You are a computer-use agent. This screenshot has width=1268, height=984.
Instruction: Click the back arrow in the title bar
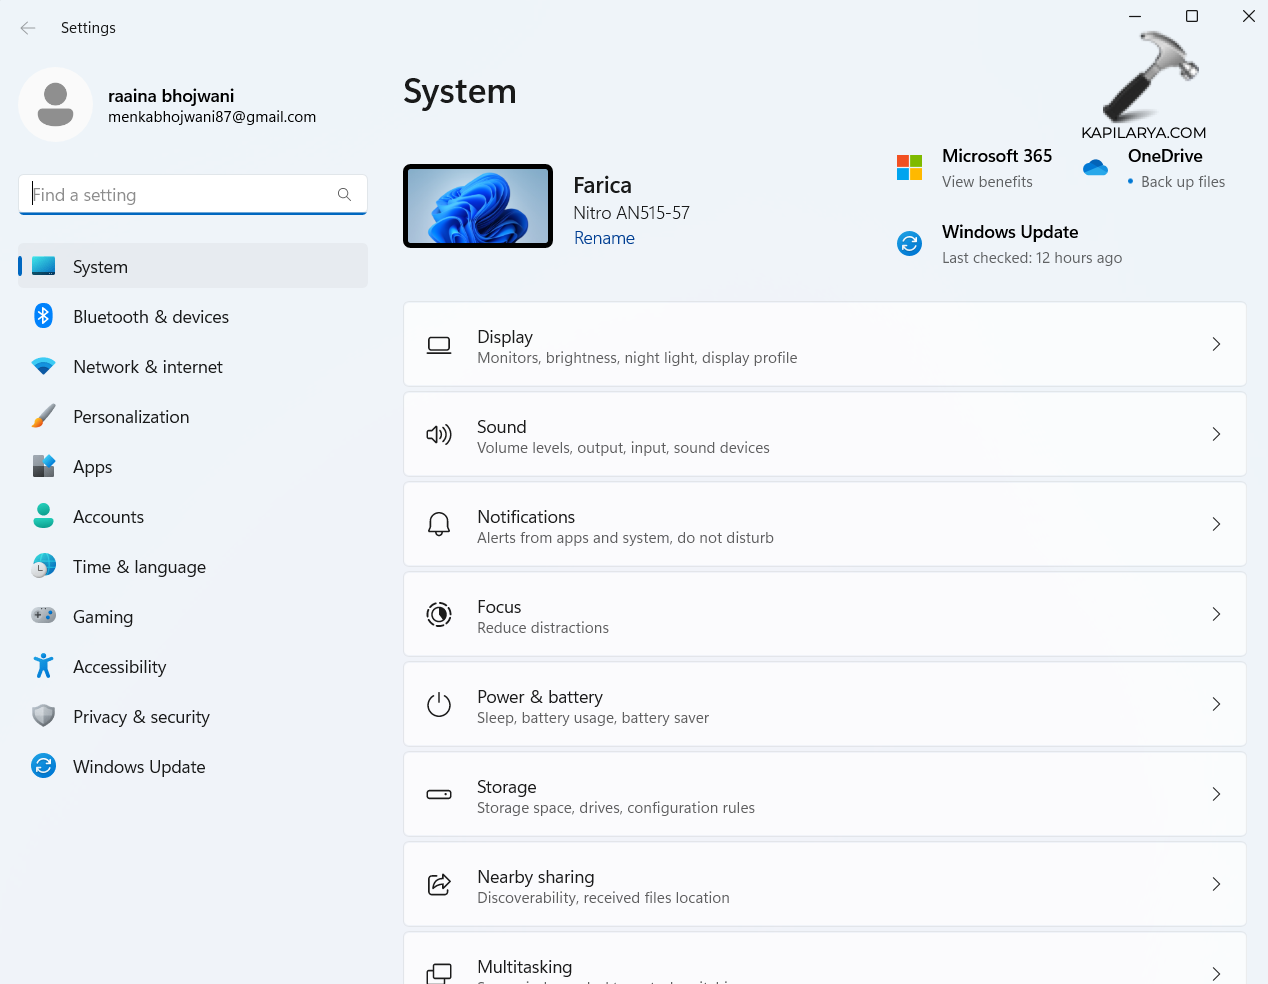28,28
